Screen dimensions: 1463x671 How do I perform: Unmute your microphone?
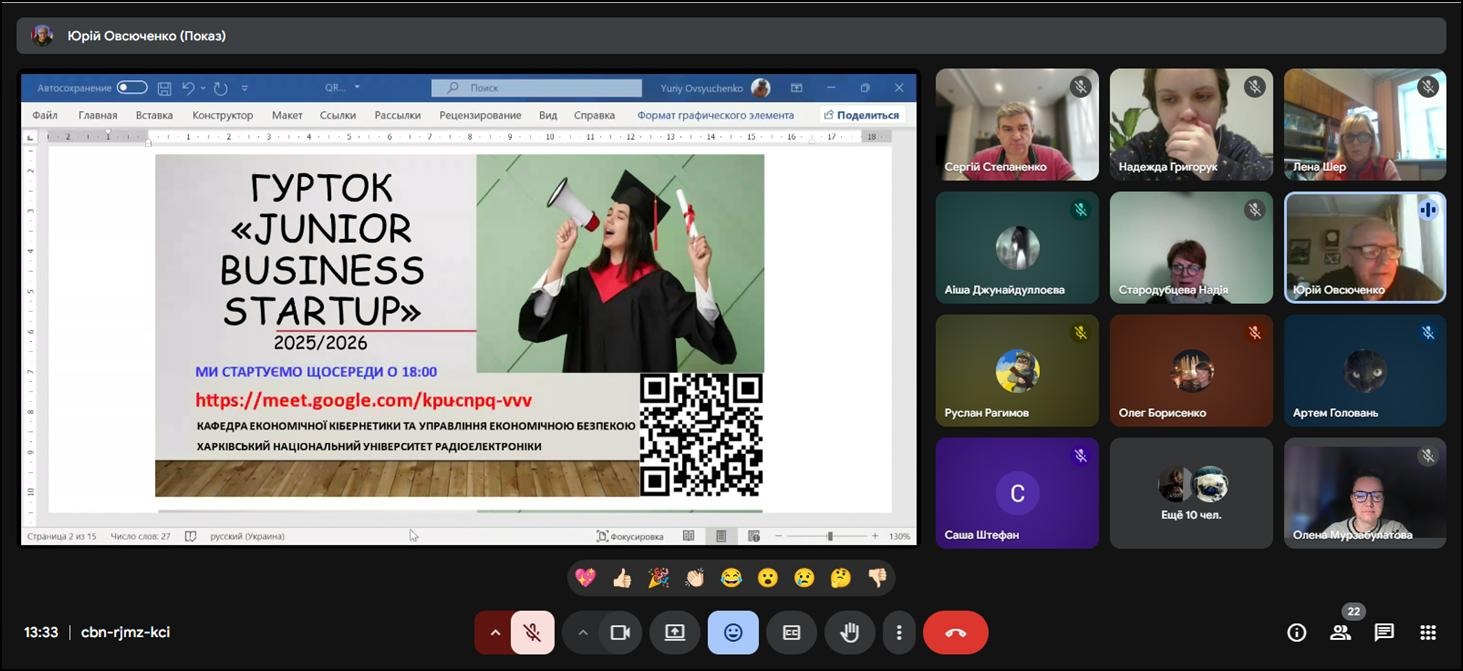[532, 632]
